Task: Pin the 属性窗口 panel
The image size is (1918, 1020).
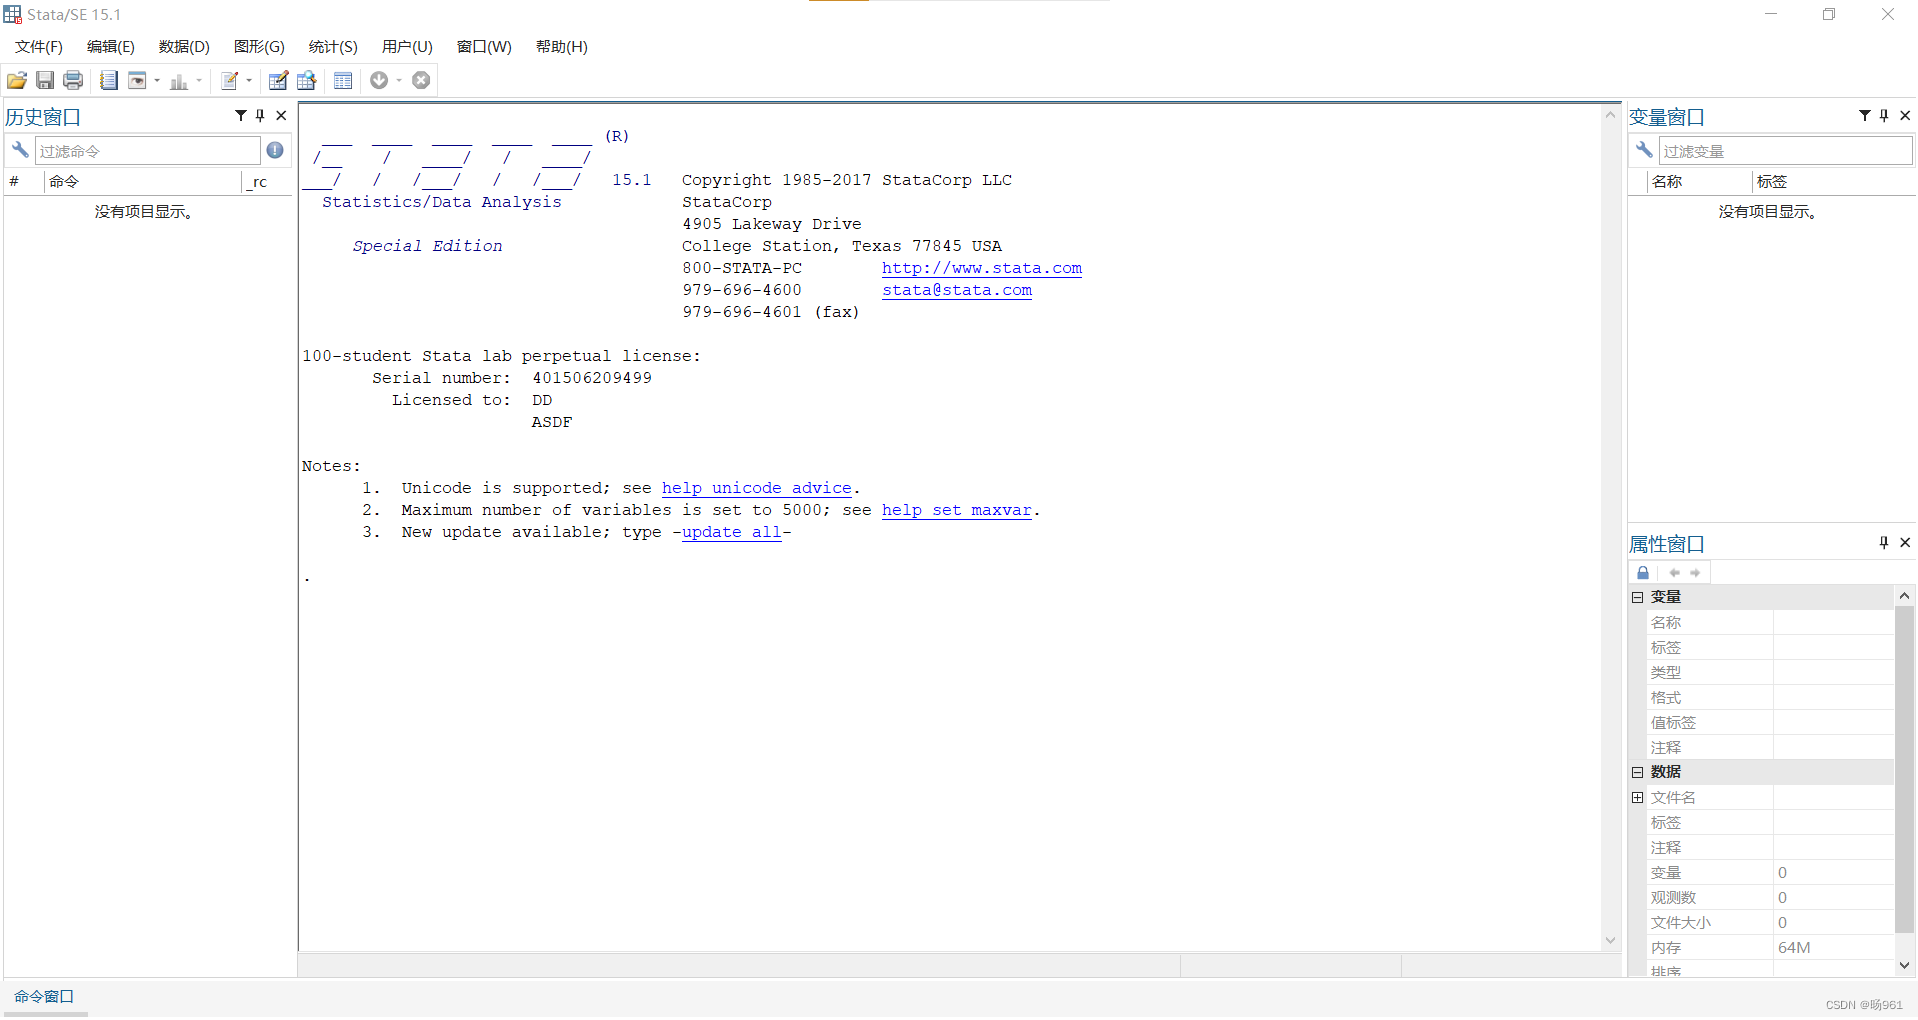Action: click(1884, 543)
